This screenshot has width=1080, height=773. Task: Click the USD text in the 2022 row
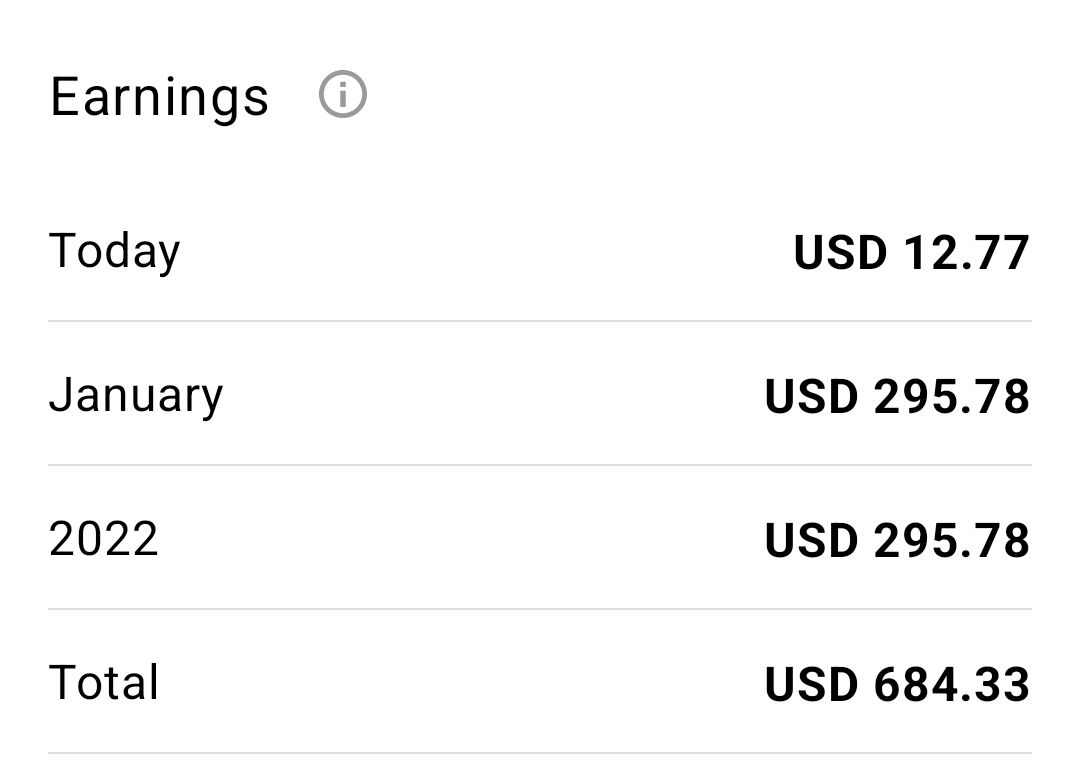(x=811, y=541)
